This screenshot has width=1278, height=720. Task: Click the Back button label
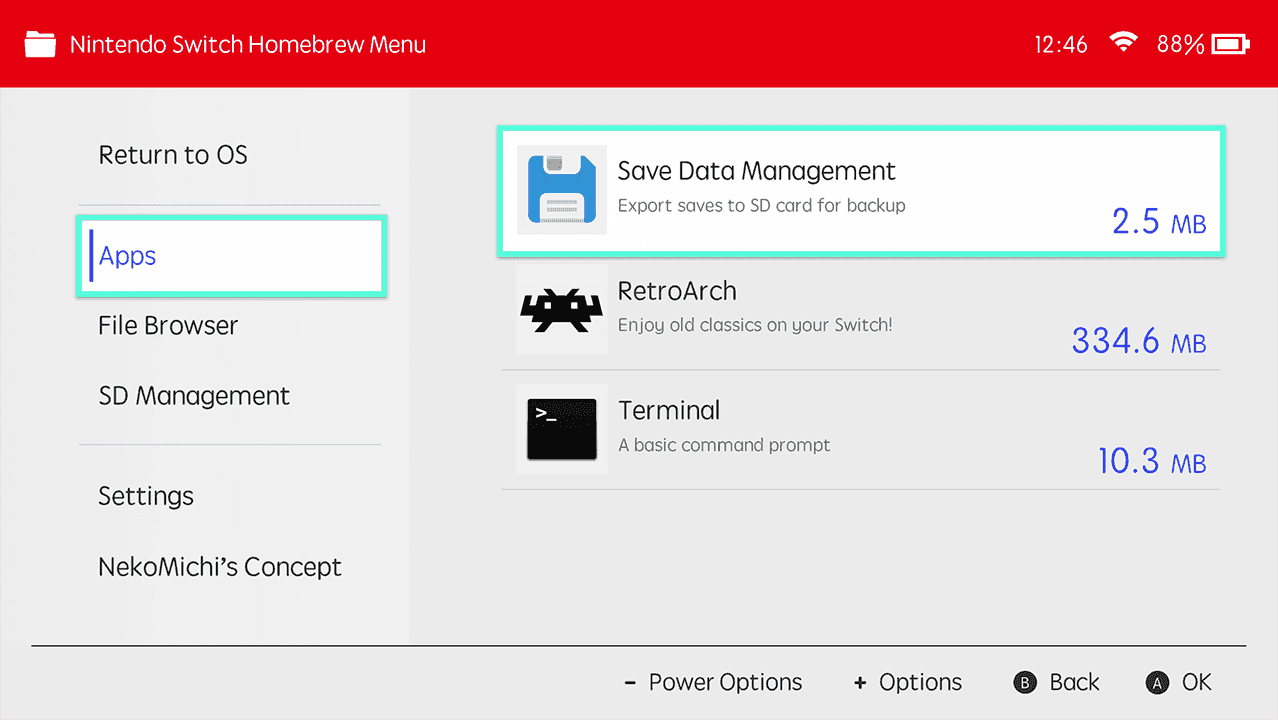coord(1074,683)
